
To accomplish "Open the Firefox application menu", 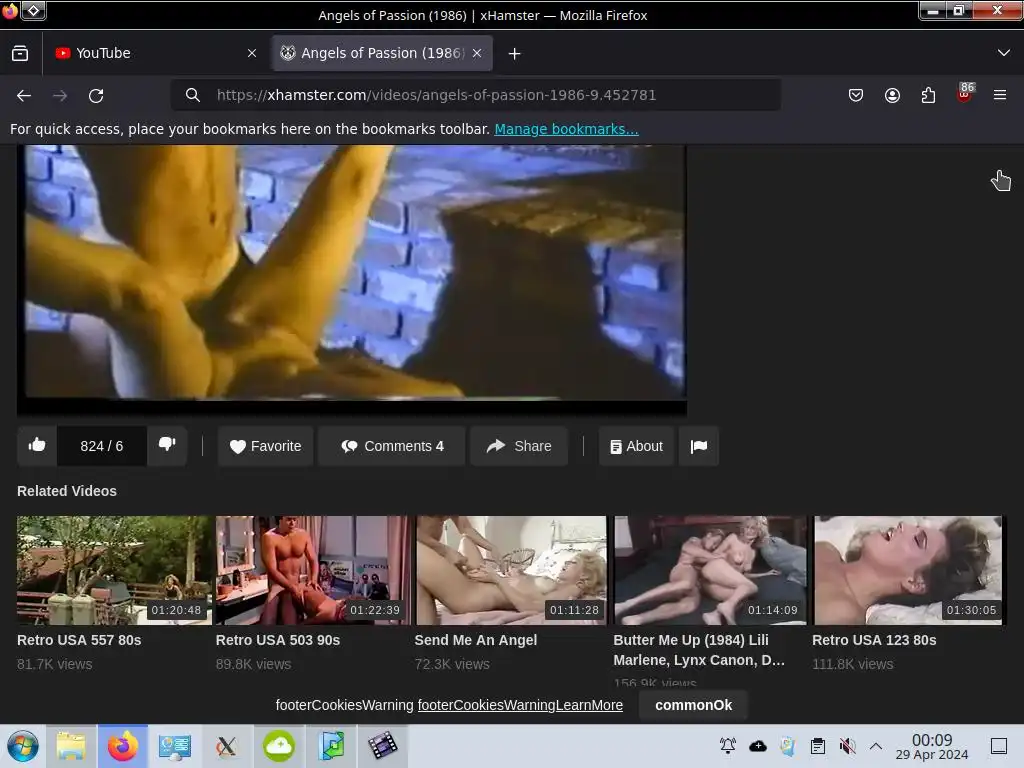I will tap(1000, 95).
